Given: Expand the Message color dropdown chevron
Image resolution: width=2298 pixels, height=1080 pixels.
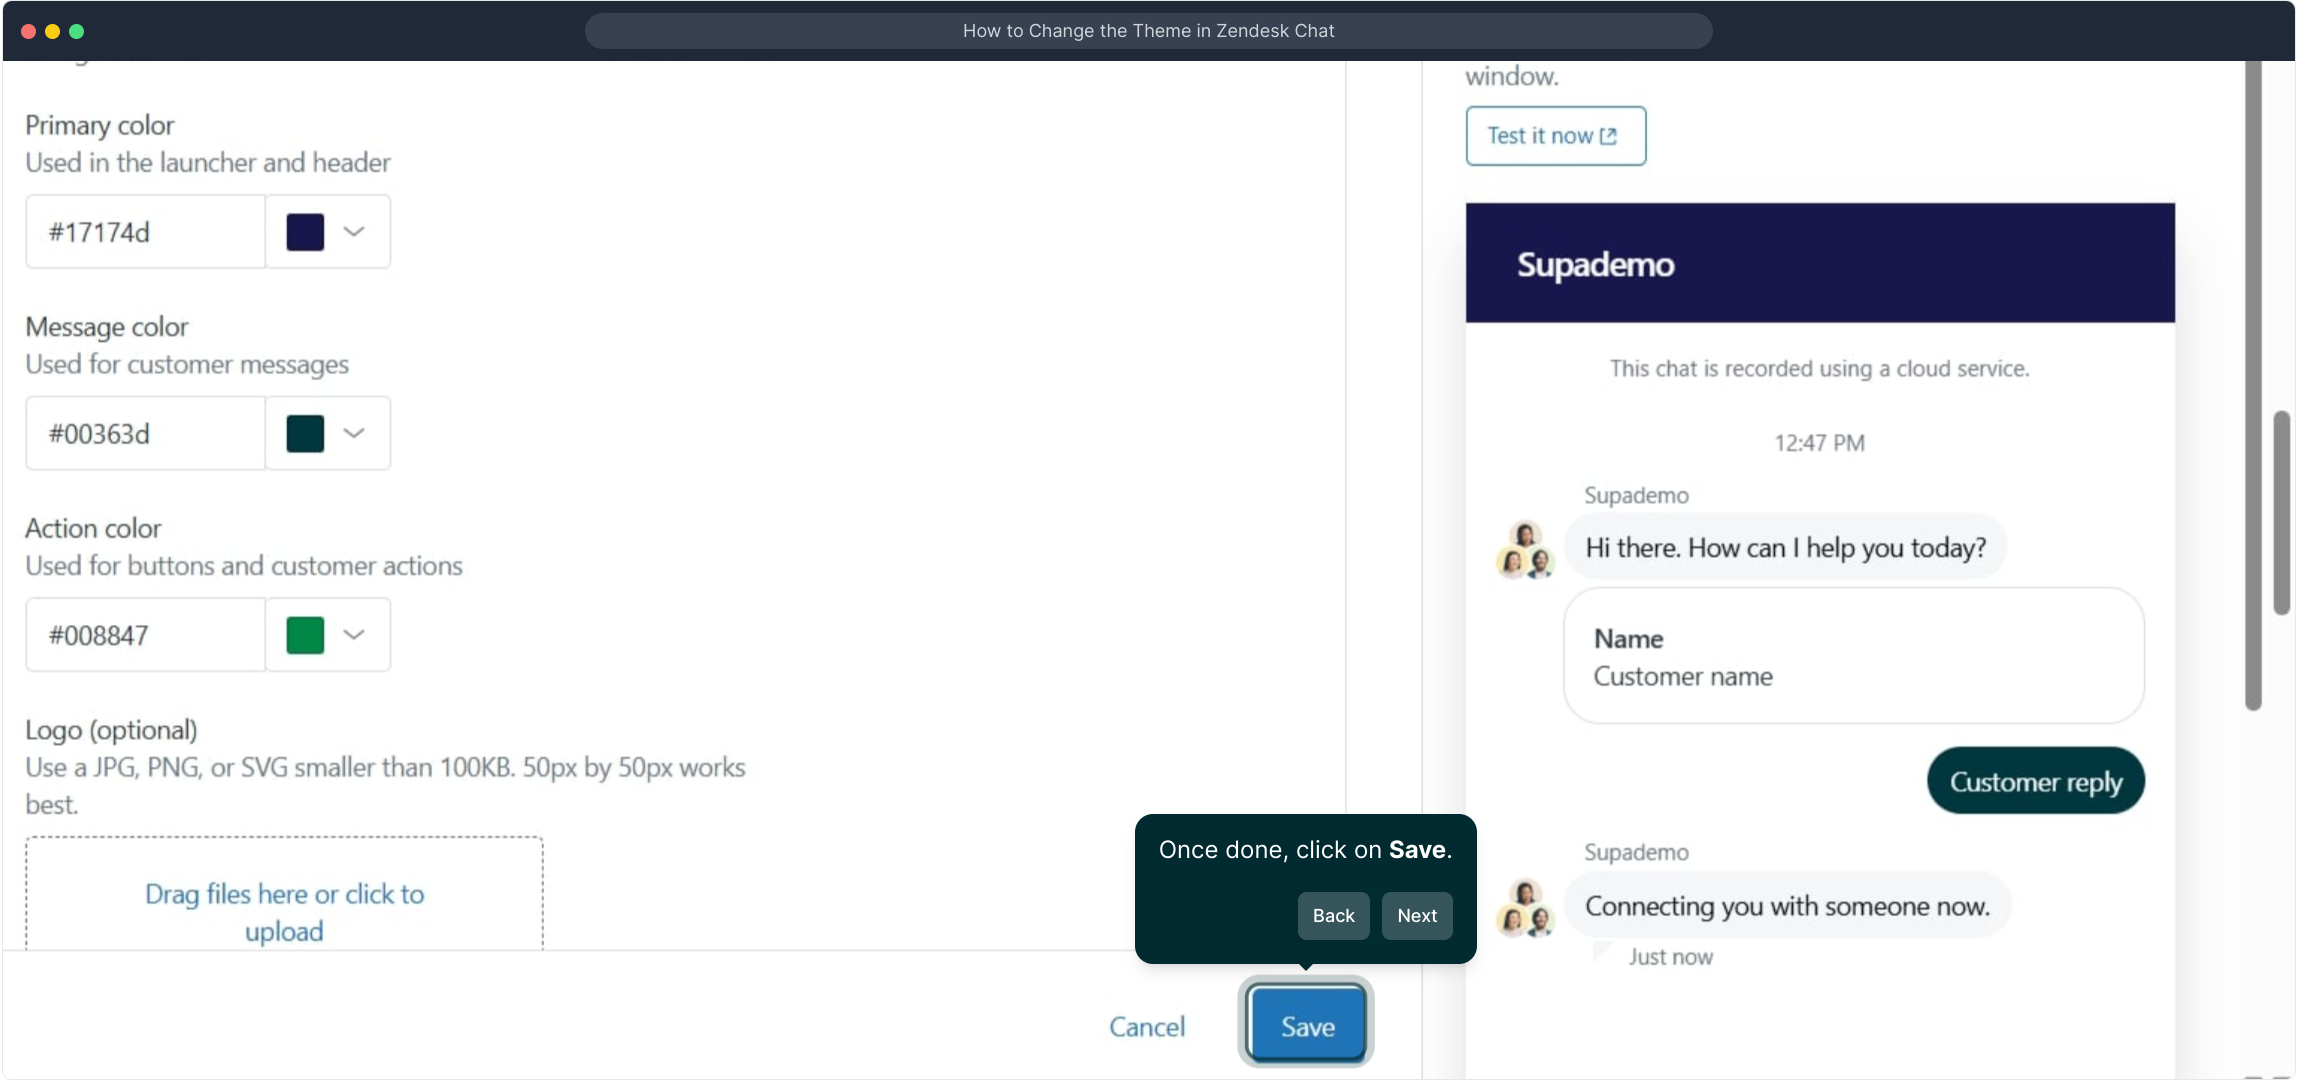Looking at the screenshot, I should tap(354, 433).
